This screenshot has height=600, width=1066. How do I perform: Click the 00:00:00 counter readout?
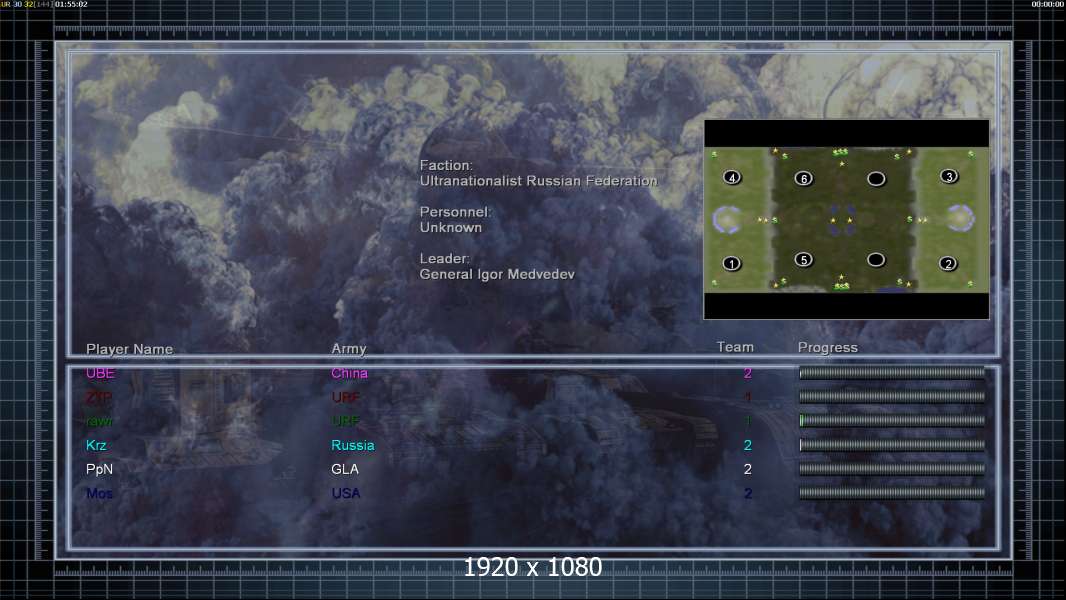(1048, 4)
